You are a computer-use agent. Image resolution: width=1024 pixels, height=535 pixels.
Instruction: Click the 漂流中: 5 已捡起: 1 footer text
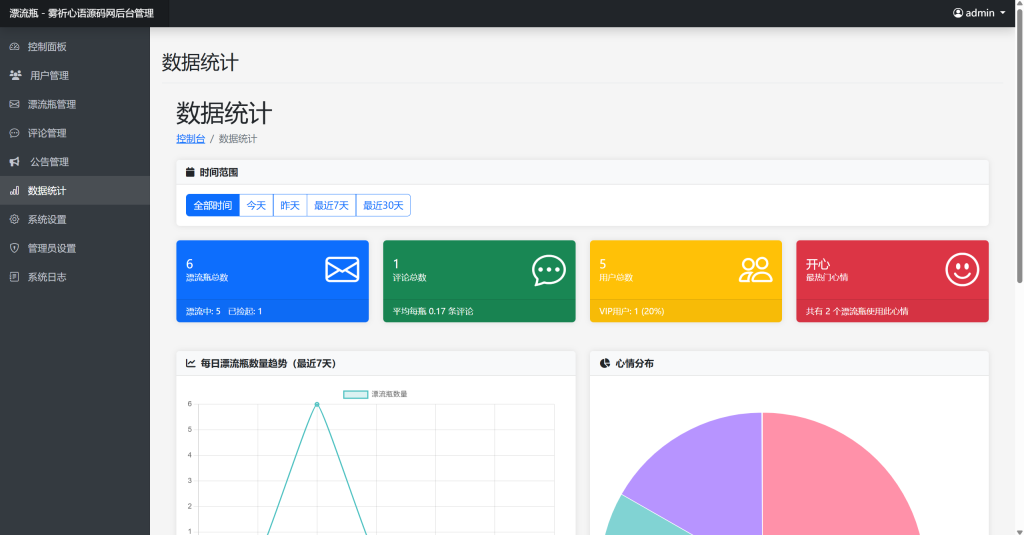(x=224, y=311)
